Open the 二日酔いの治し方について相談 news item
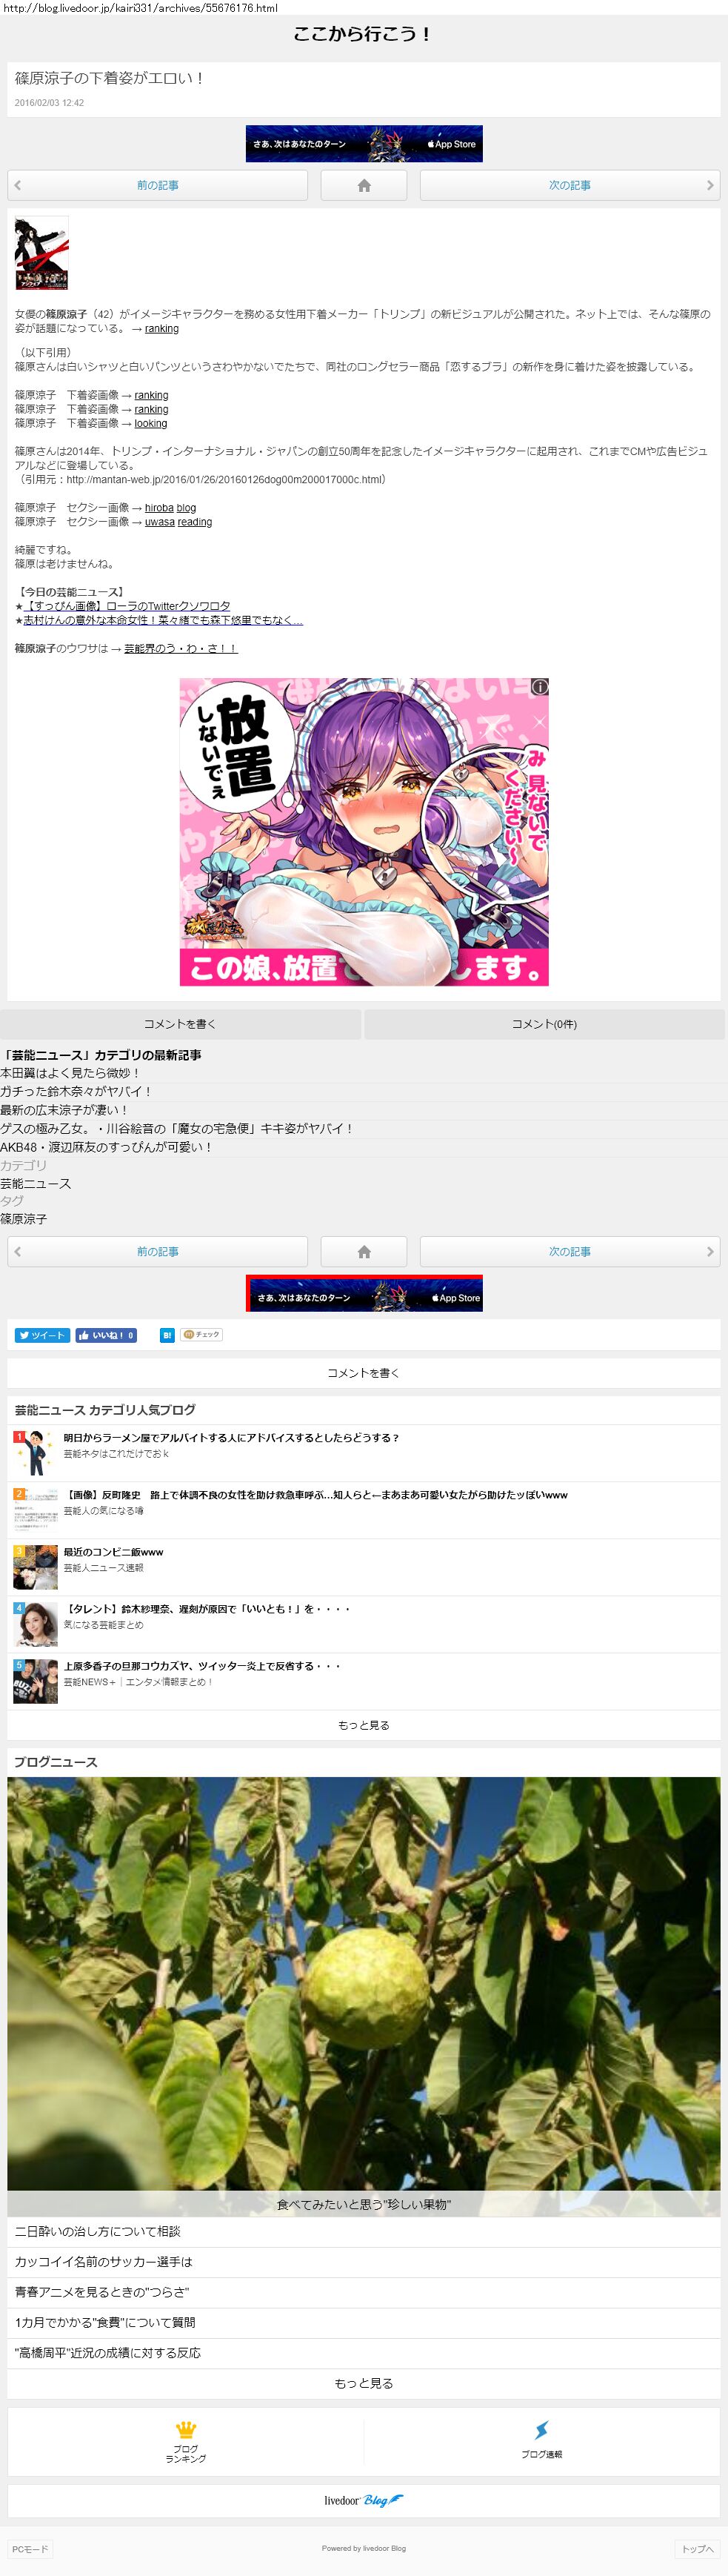This screenshot has height=2576, width=728. click(x=98, y=2231)
